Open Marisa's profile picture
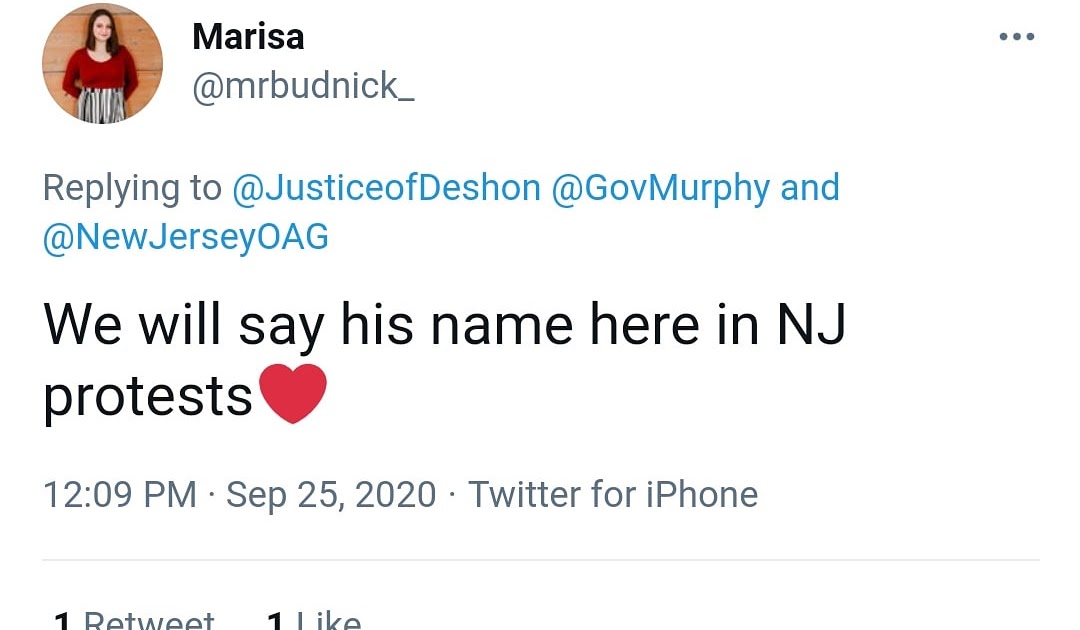Image resolution: width=1080 pixels, height=630 pixels. (x=102, y=64)
